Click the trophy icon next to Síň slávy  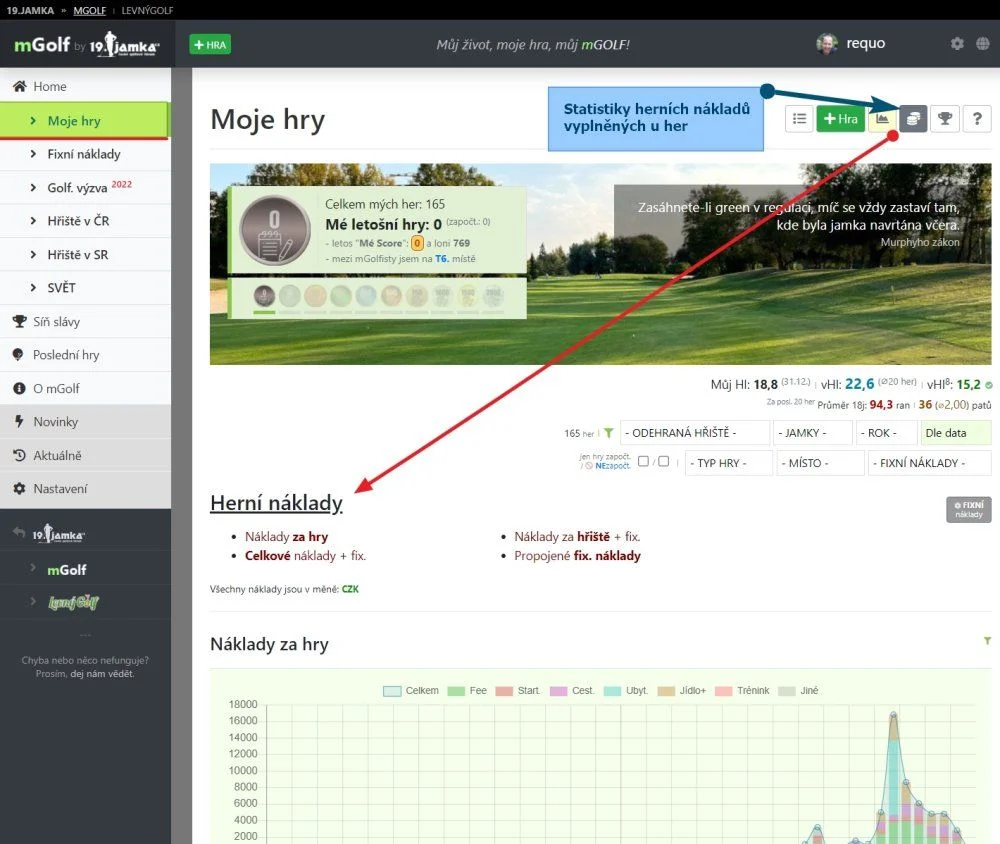[20, 322]
